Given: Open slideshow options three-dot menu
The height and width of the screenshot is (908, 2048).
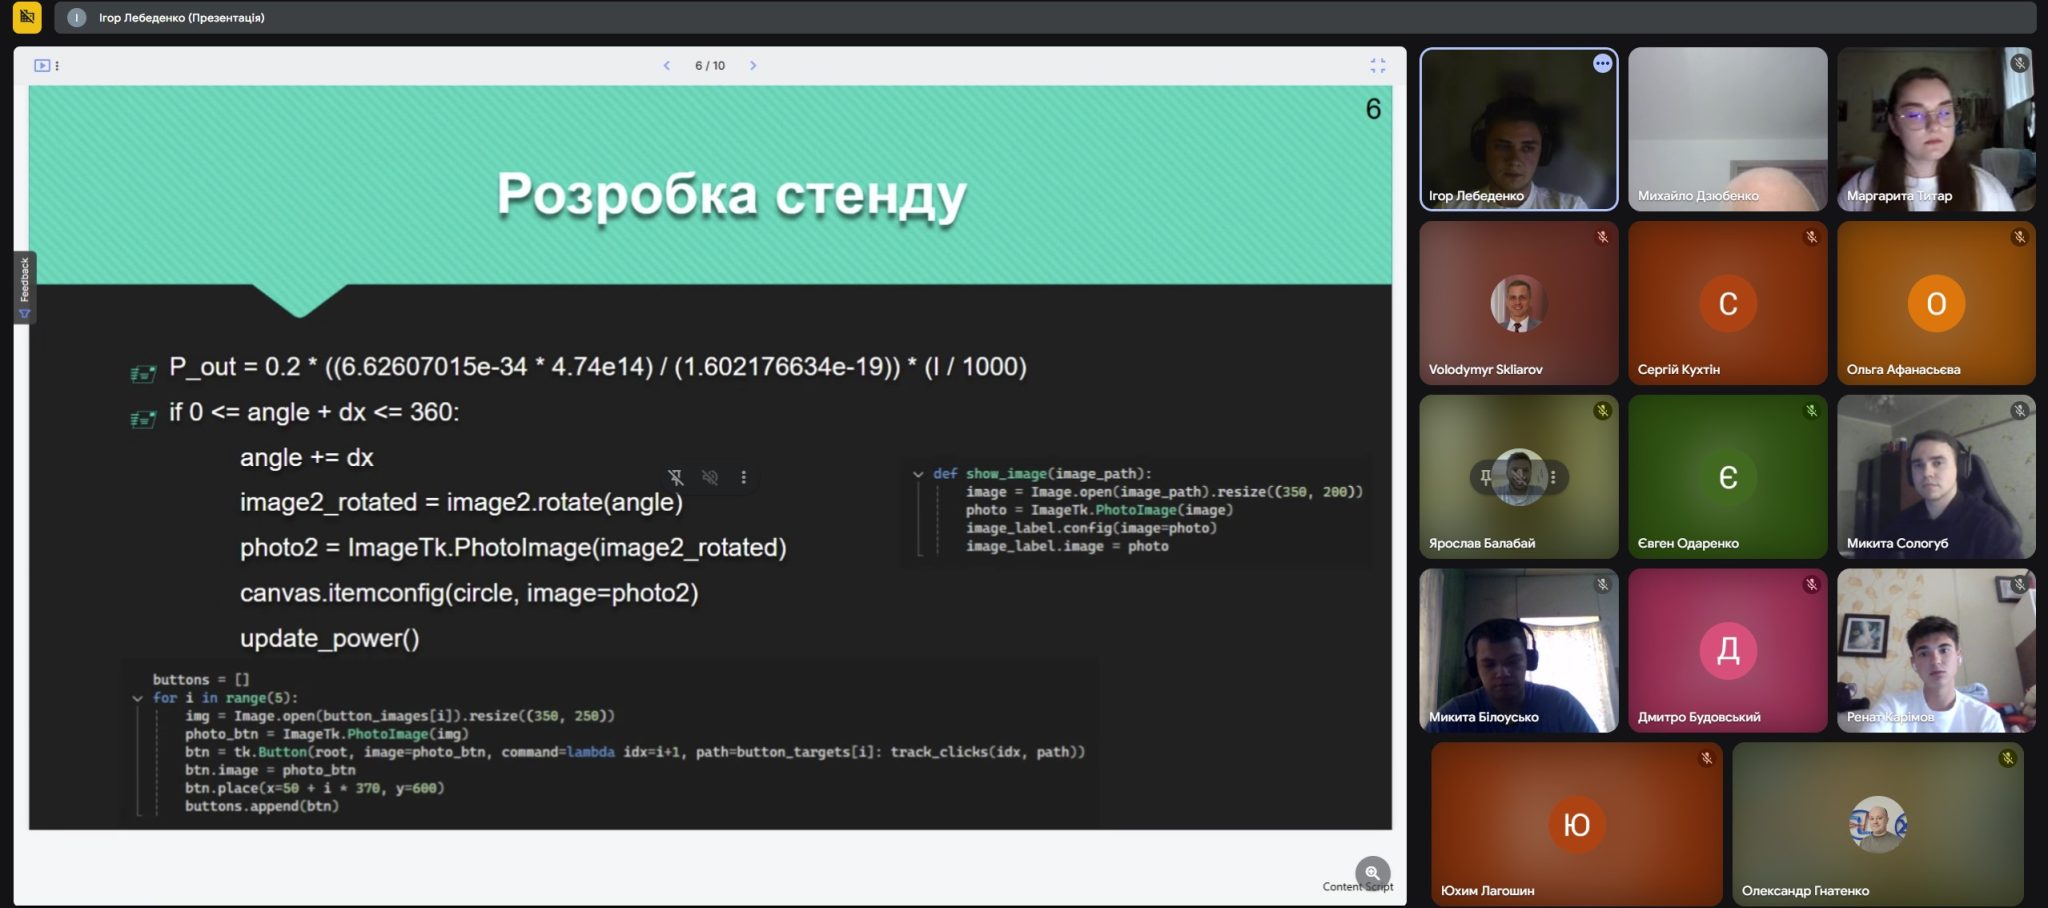Looking at the screenshot, I should click(57, 66).
